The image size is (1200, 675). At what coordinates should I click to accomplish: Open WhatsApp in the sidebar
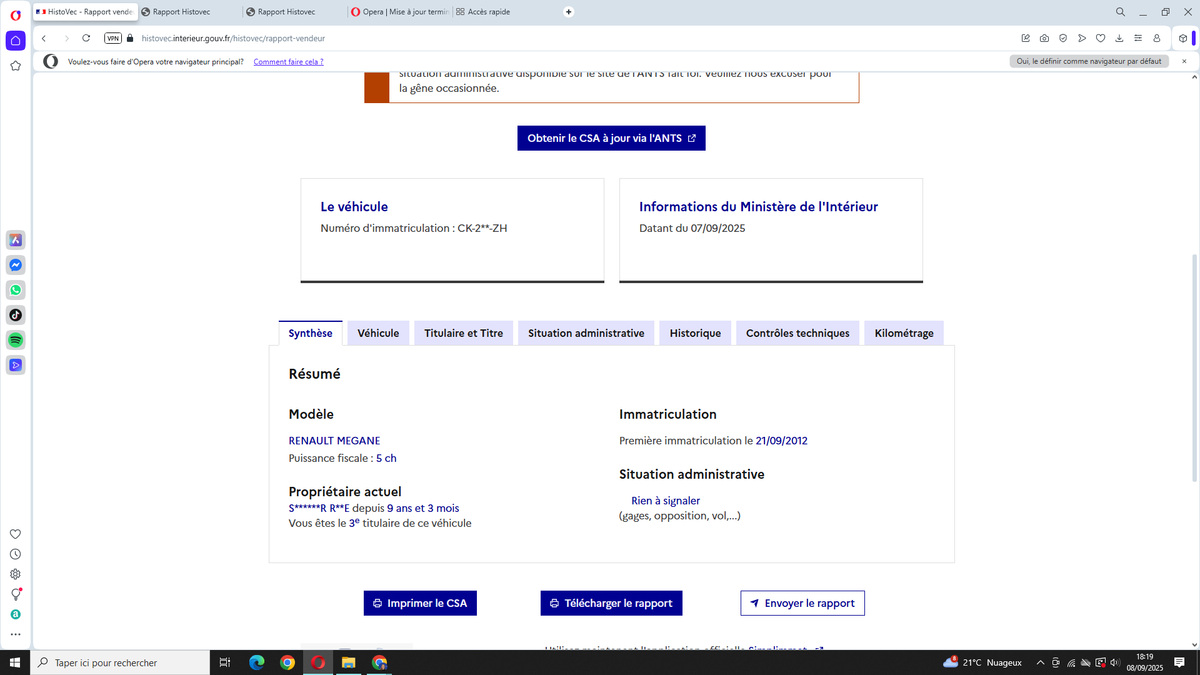[x=15, y=290]
